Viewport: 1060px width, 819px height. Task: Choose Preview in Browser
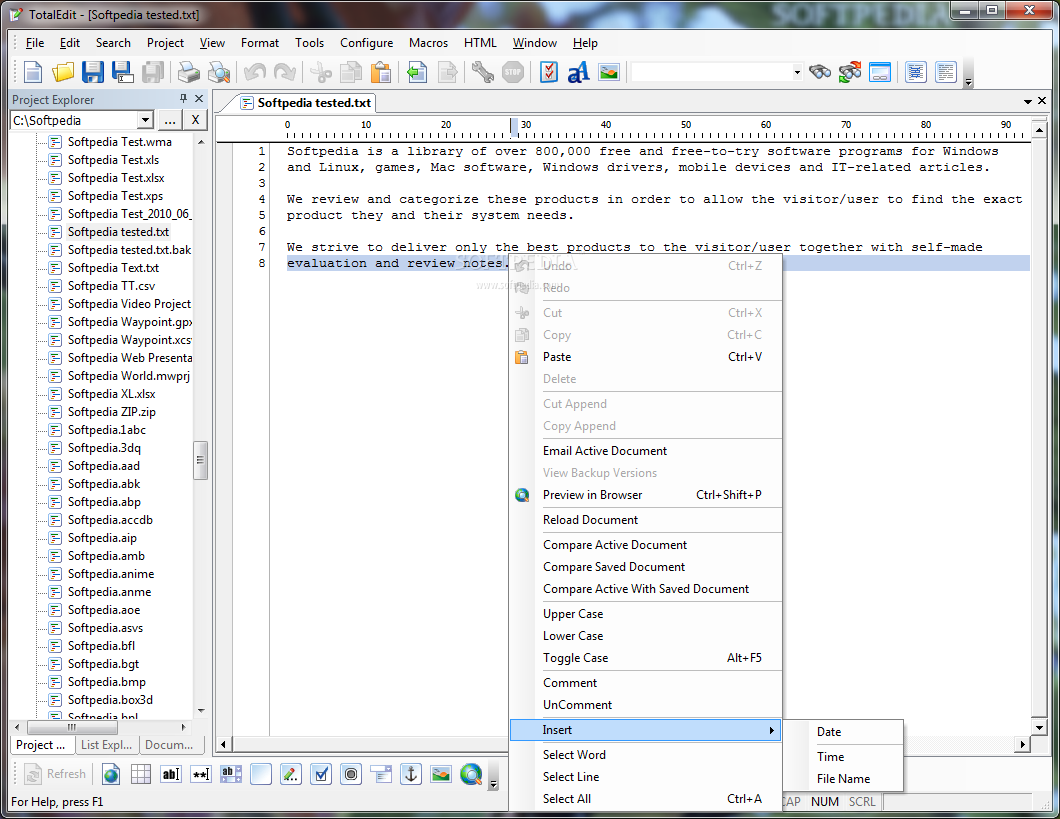tap(646, 495)
